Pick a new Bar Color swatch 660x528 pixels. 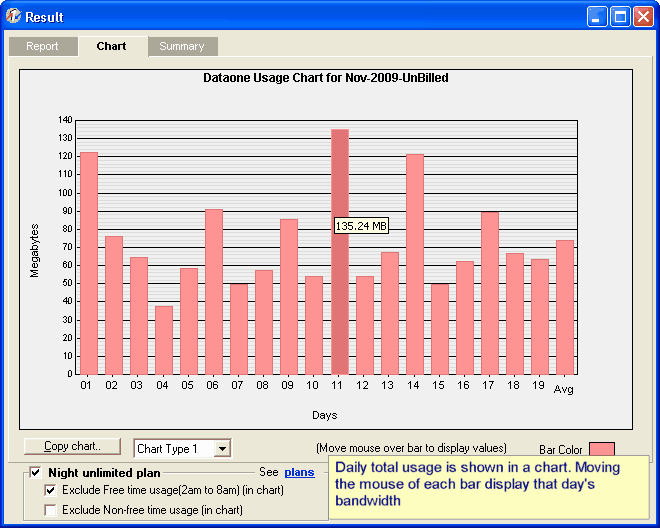point(602,451)
